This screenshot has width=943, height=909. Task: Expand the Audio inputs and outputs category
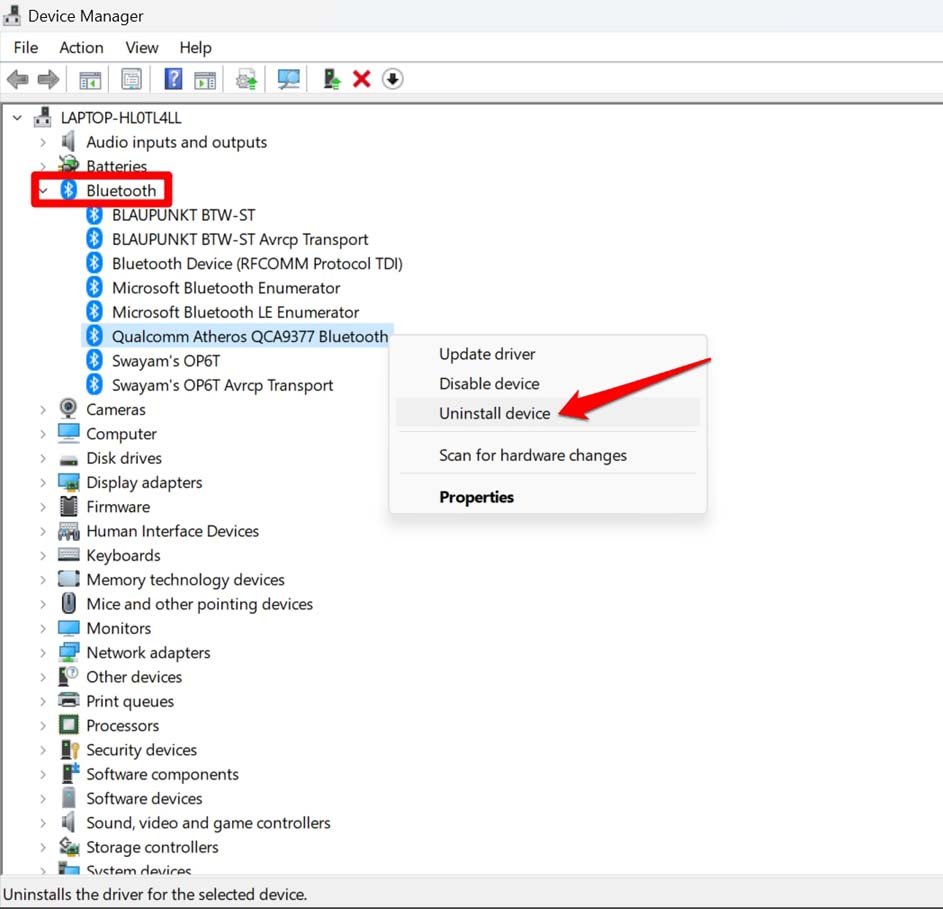click(43, 143)
